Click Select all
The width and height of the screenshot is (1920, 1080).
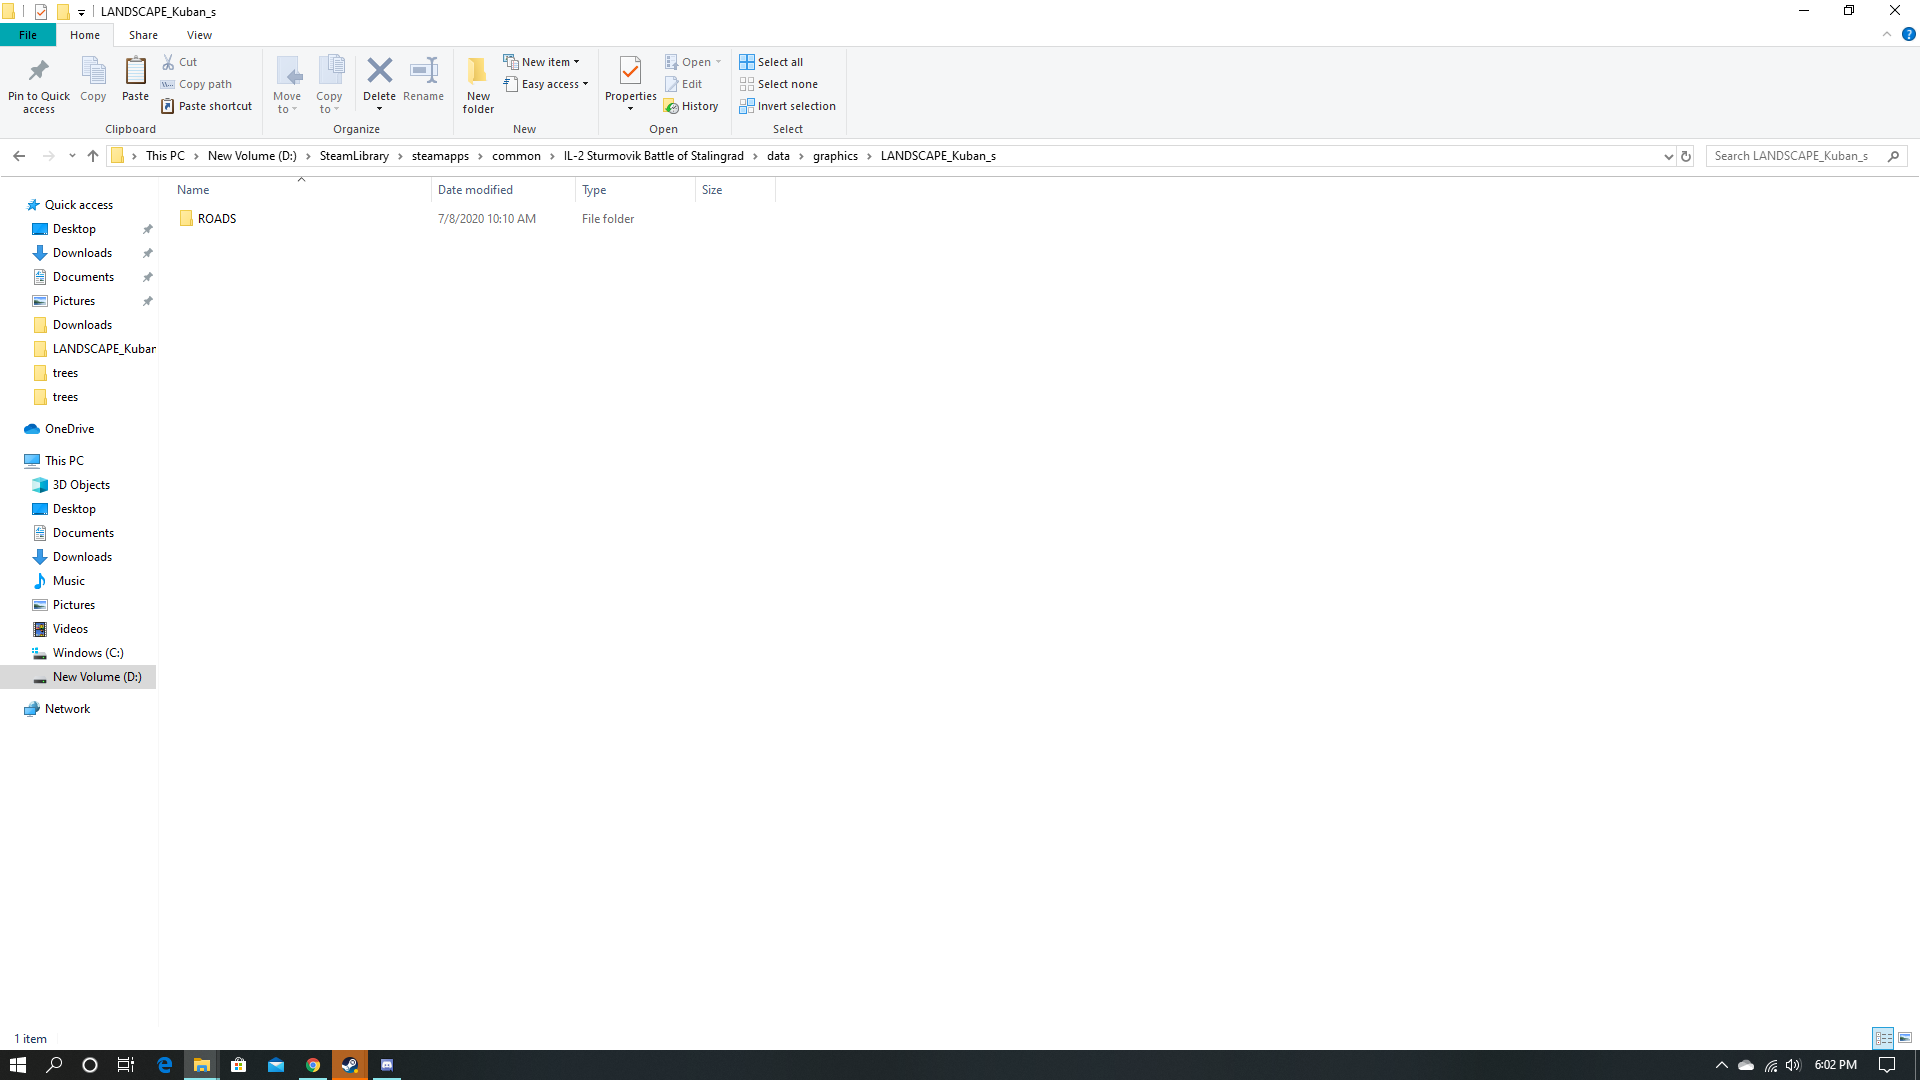point(771,62)
